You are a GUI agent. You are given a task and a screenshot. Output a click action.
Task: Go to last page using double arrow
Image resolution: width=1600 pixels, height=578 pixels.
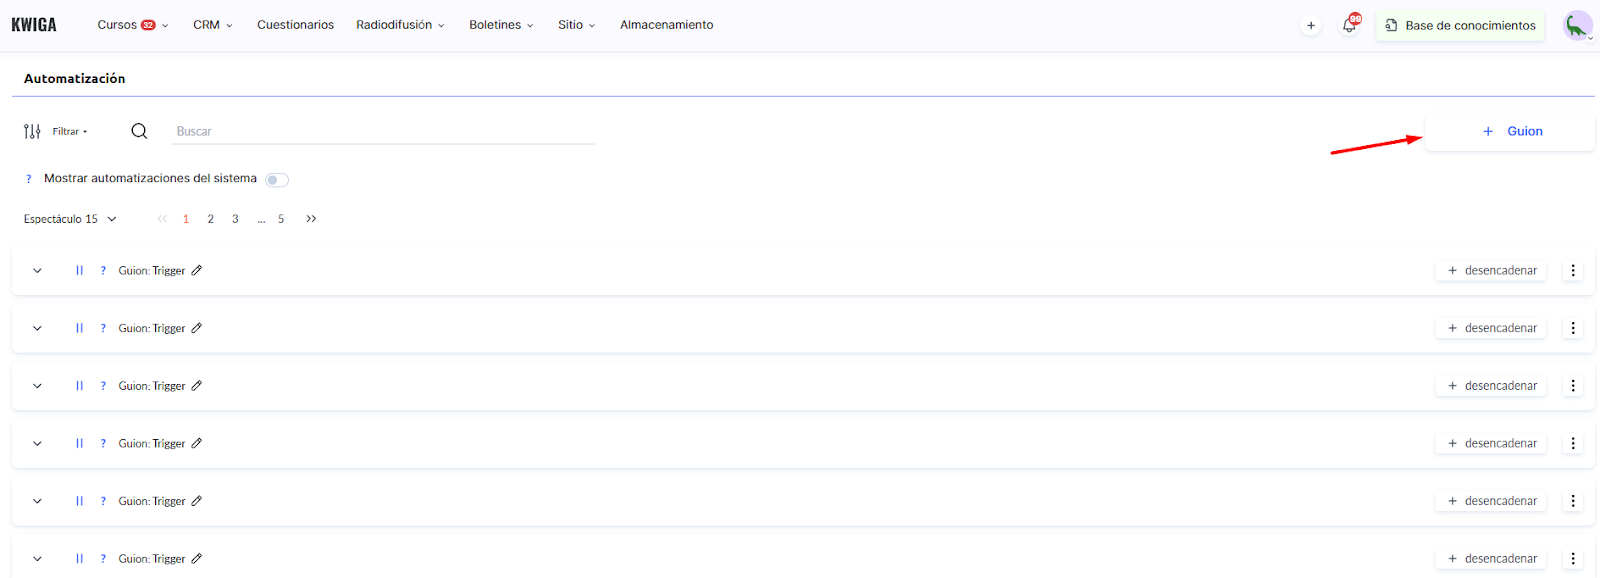pyautogui.click(x=311, y=219)
